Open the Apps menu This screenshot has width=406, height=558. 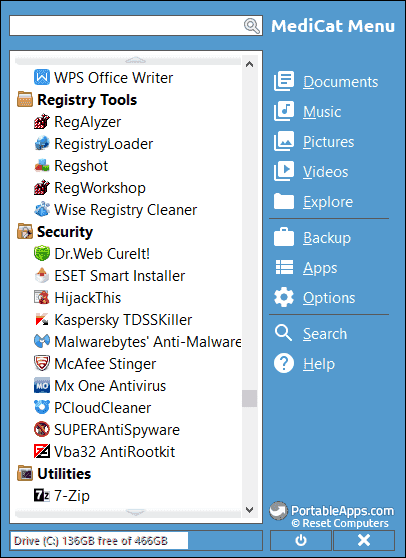pyautogui.click(x=320, y=268)
